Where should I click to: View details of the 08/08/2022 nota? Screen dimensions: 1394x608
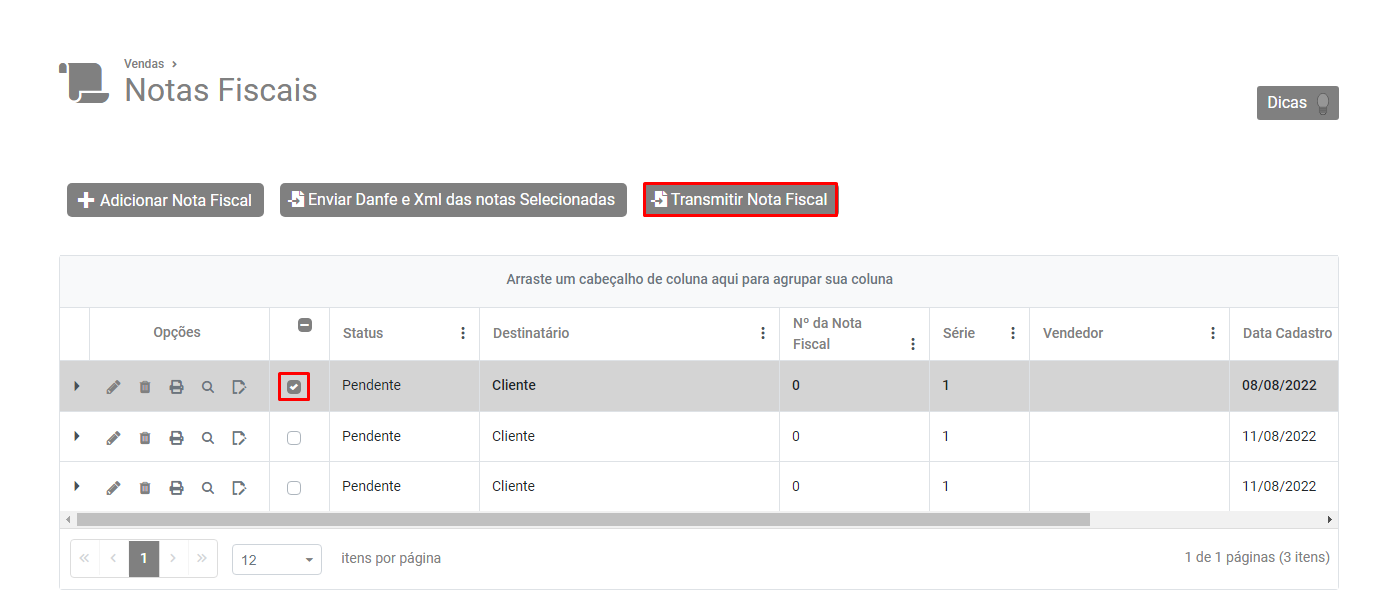tap(208, 387)
